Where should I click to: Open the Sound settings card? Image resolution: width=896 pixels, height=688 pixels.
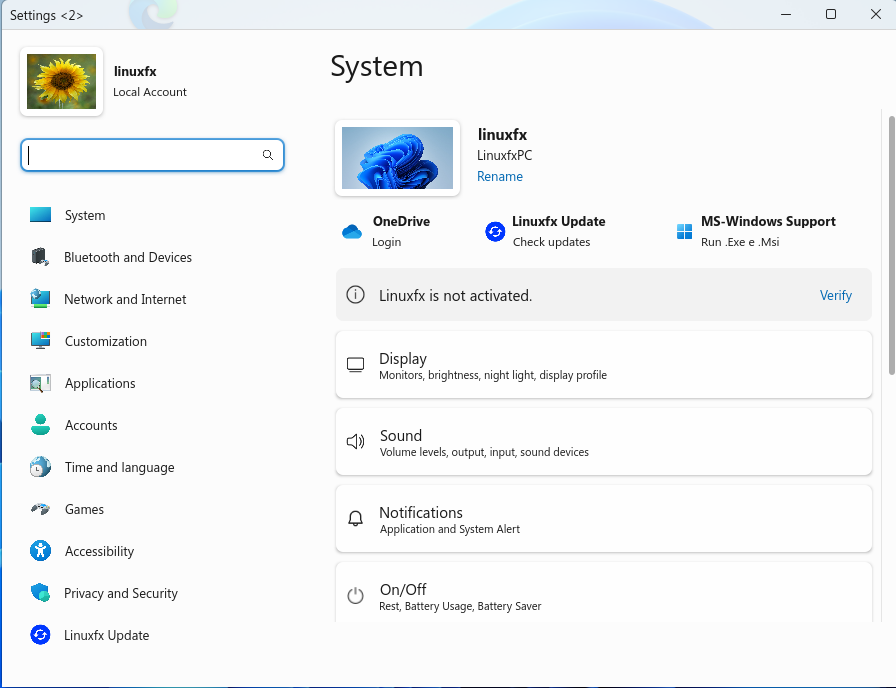pyautogui.click(x=603, y=443)
